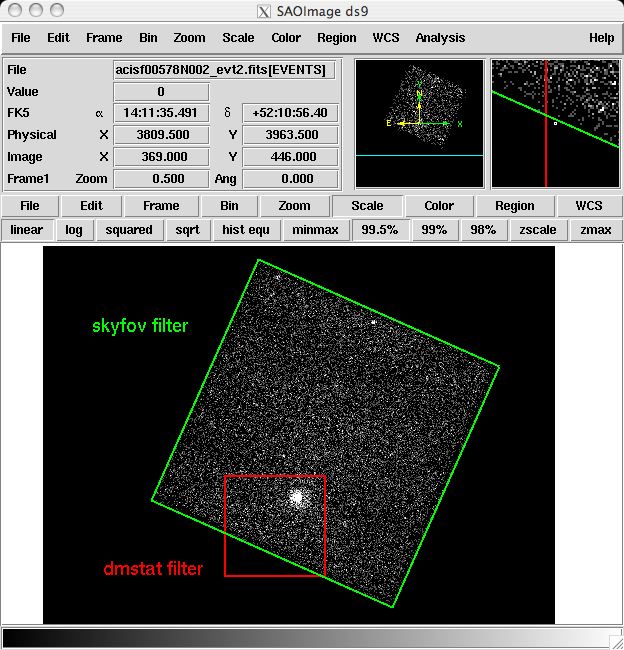
Task: Click the file name field
Action: click(225, 70)
